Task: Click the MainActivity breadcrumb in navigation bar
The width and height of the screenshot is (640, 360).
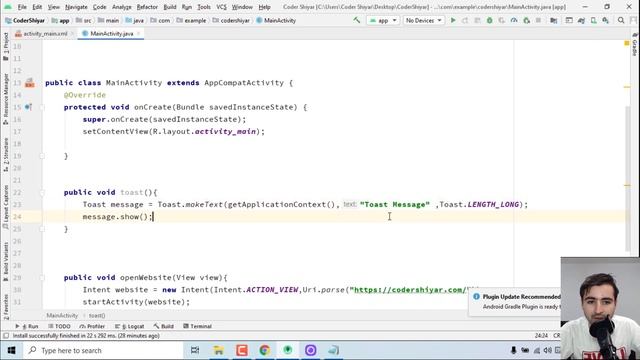Action: [276, 20]
